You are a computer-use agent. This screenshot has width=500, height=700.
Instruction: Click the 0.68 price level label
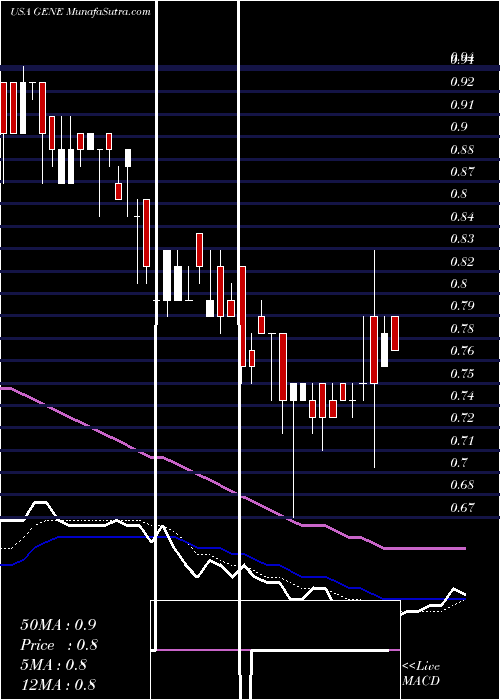point(462,485)
